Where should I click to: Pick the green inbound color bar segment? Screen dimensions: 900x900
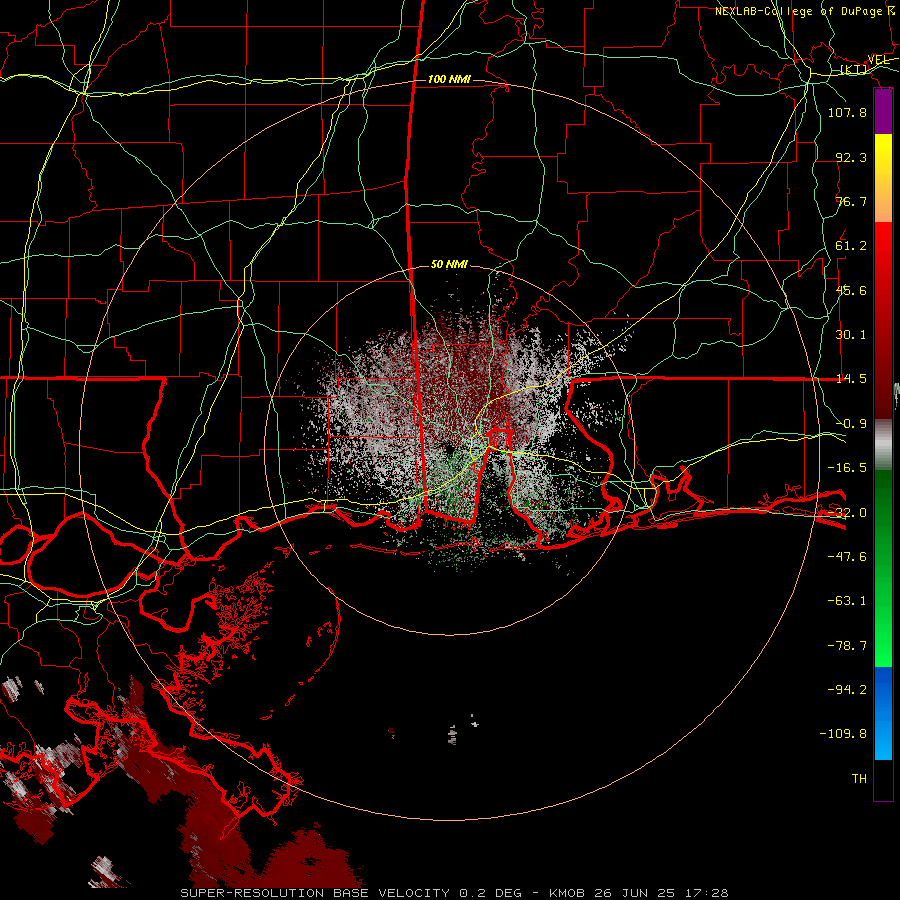[883, 568]
